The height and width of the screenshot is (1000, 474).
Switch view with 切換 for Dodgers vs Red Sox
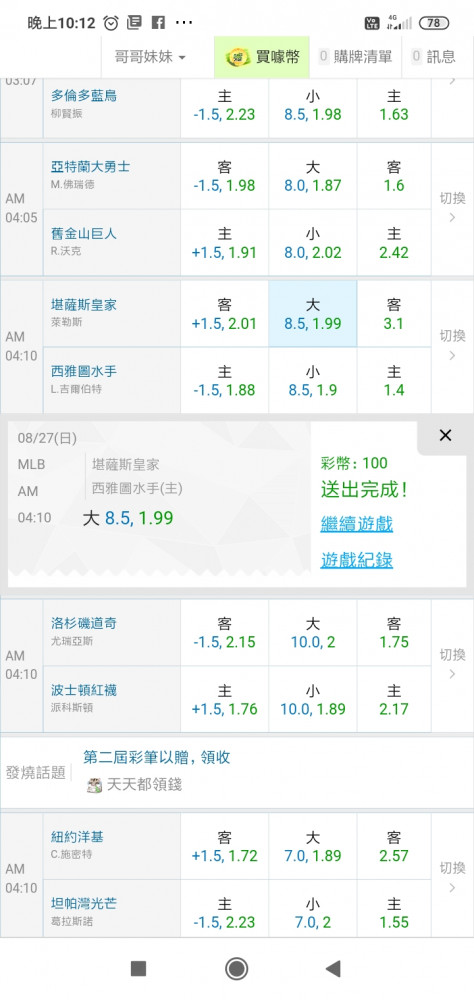pyautogui.click(x=452, y=664)
